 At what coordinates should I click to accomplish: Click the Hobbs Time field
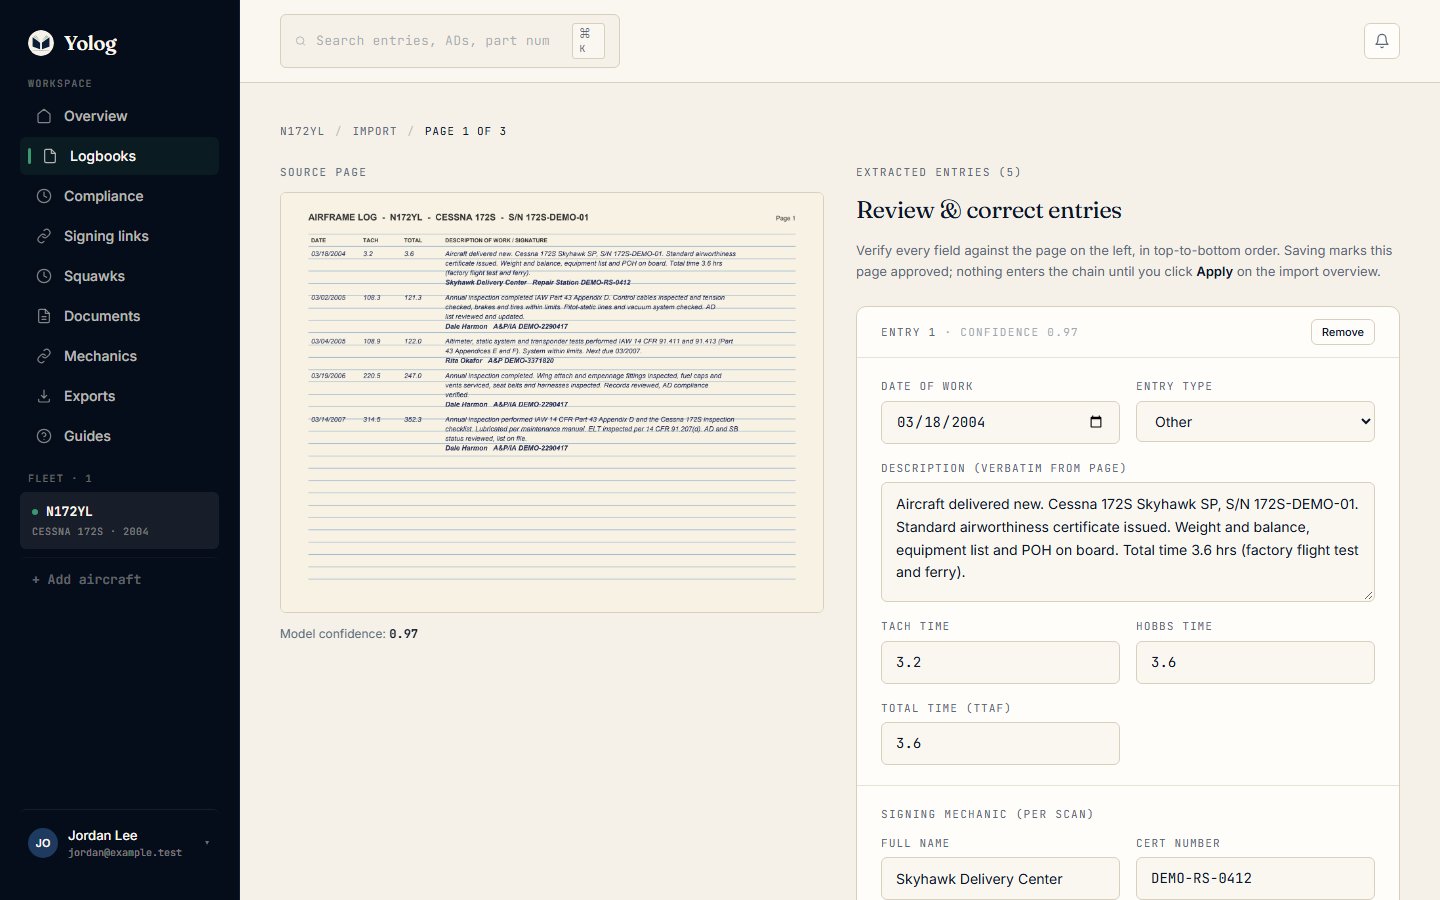[x=1255, y=662]
